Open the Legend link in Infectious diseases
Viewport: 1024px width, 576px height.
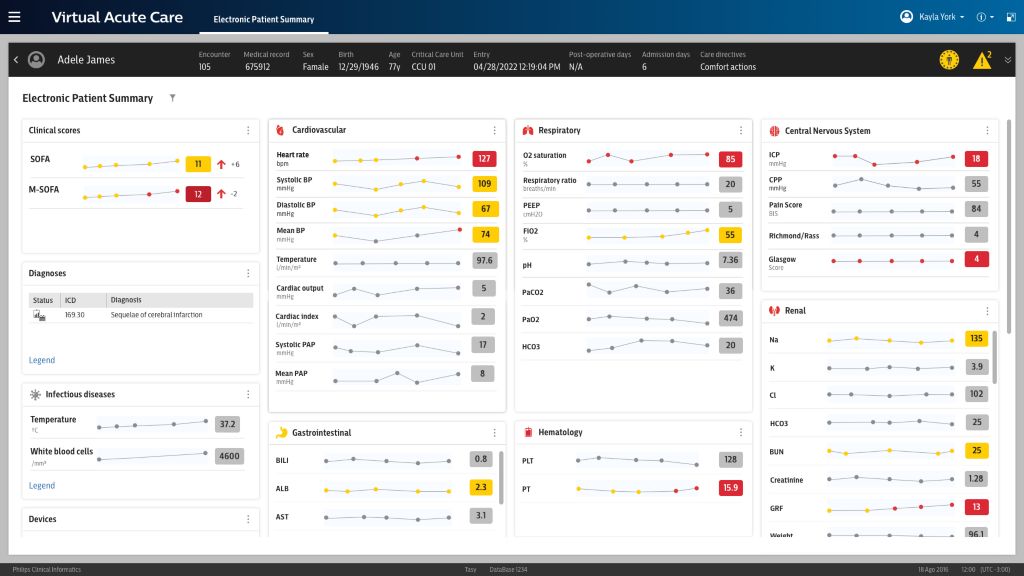[42, 485]
